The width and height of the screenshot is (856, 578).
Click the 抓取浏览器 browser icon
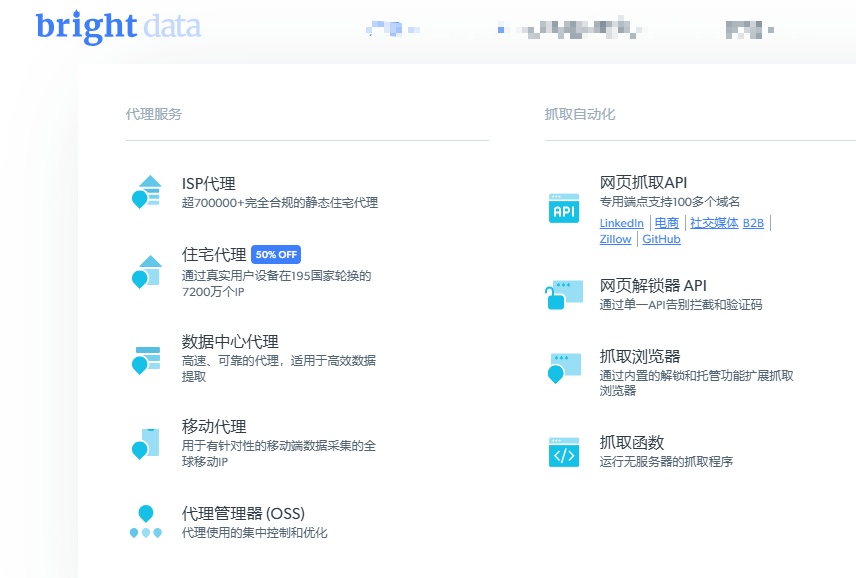pos(564,368)
